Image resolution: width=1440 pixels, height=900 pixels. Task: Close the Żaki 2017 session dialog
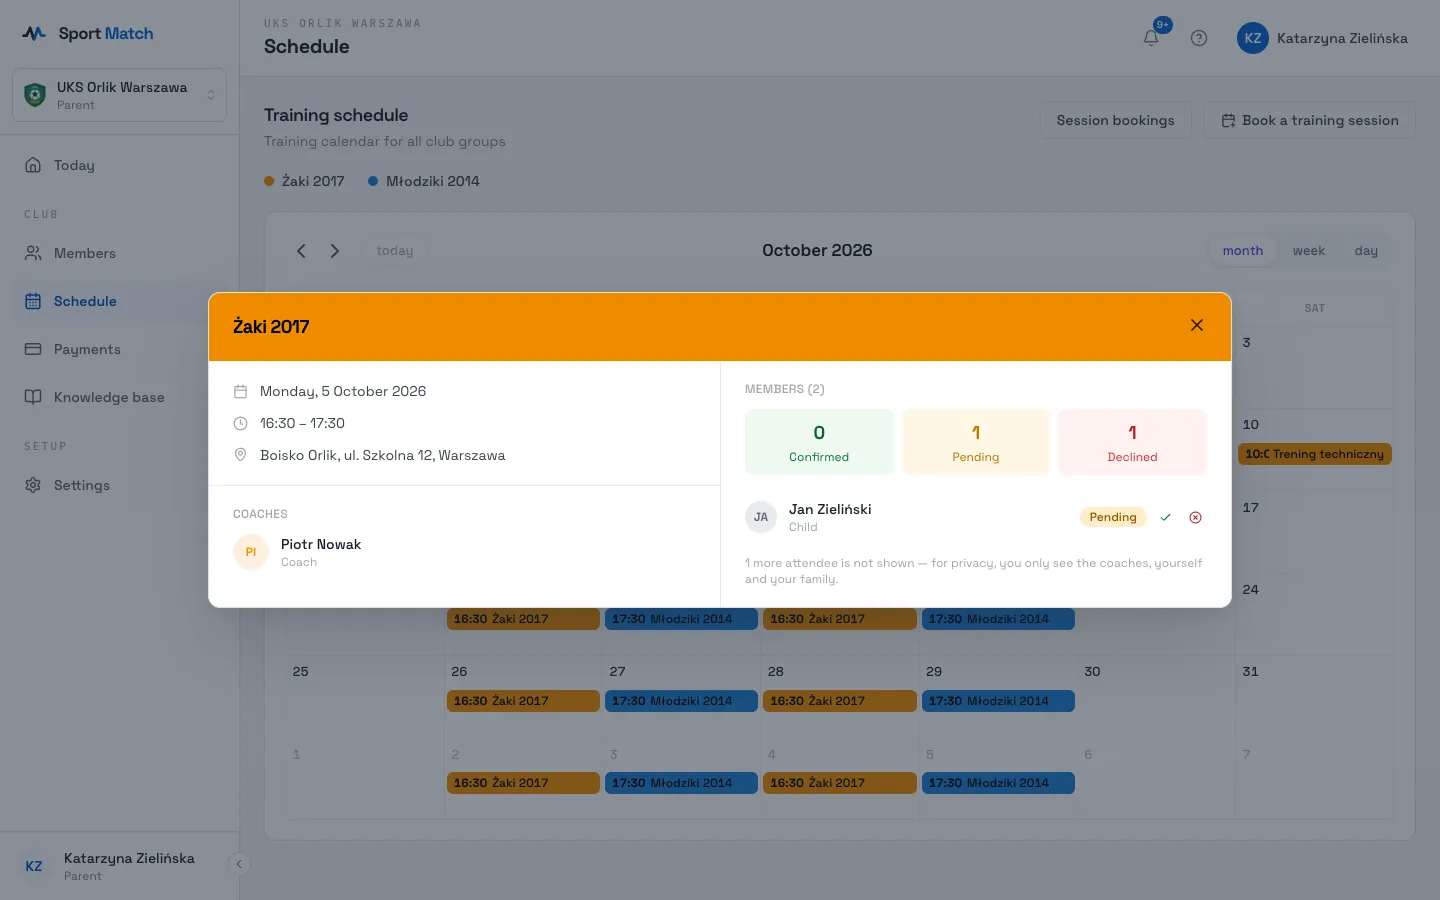pos(1197,325)
